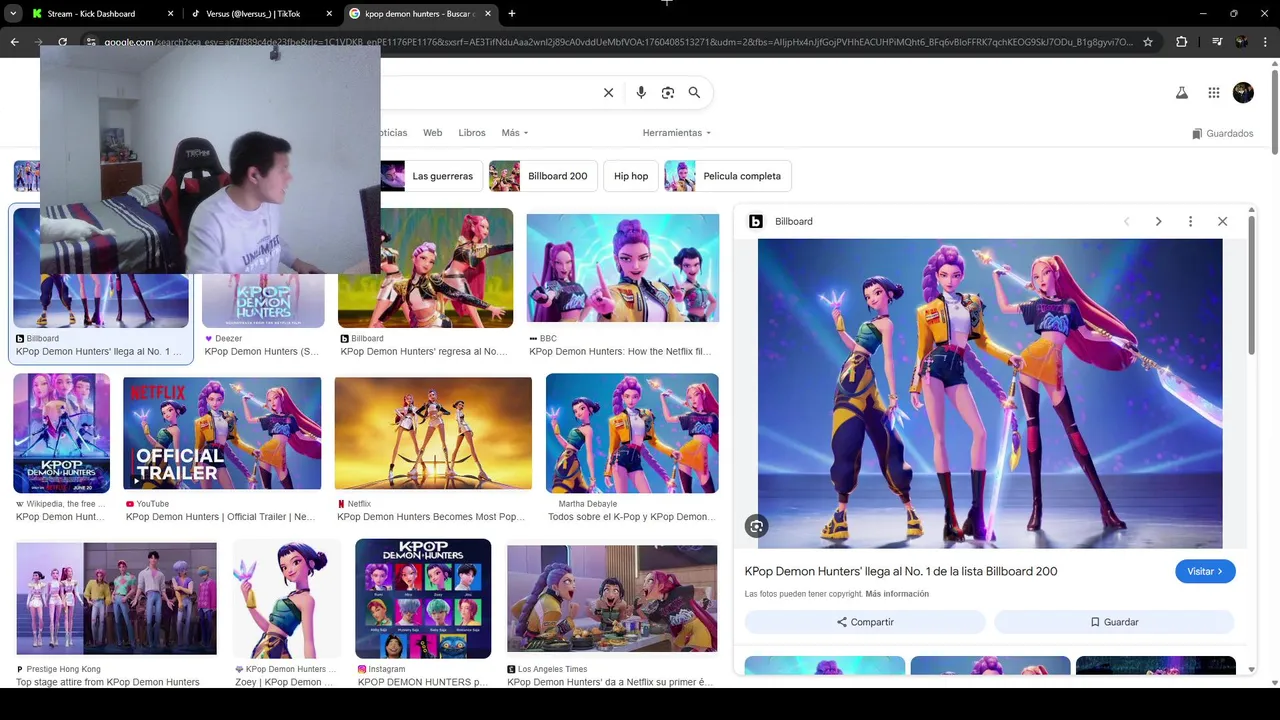Expand the Herramientas dropdown
The height and width of the screenshot is (720, 1280).
pyautogui.click(x=677, y=133)
